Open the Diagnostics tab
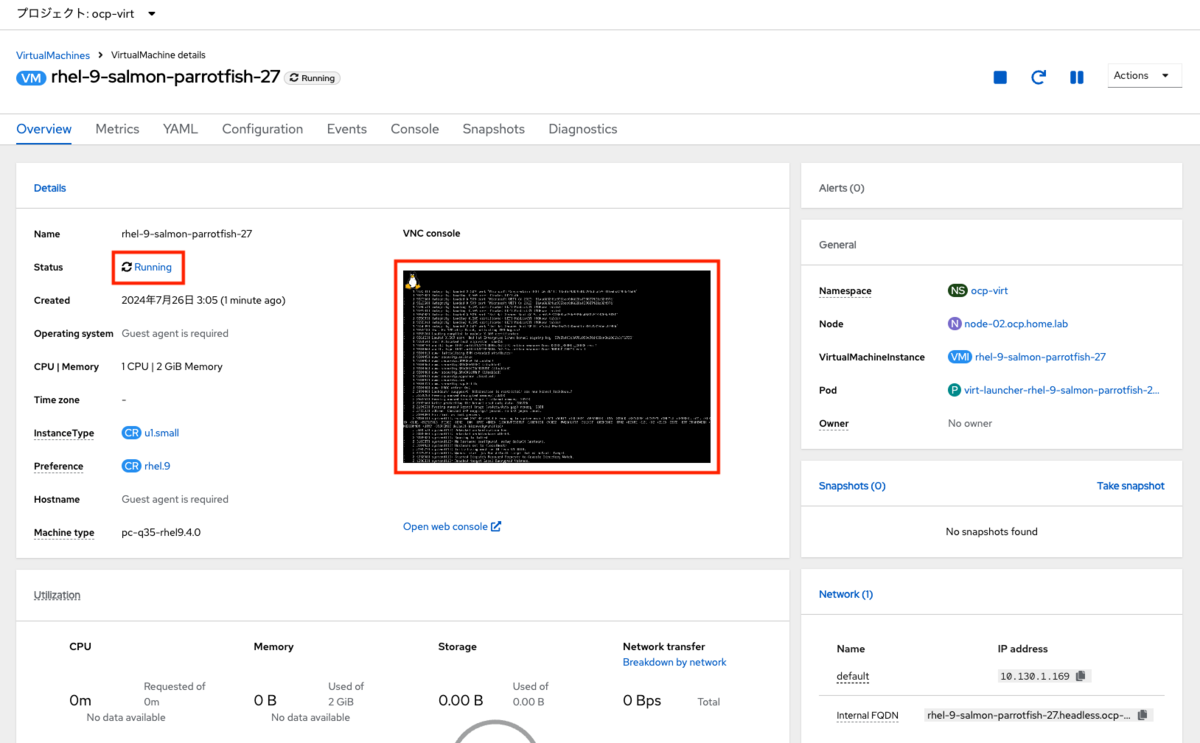1200x743 pixels. (x=583, y=129)
